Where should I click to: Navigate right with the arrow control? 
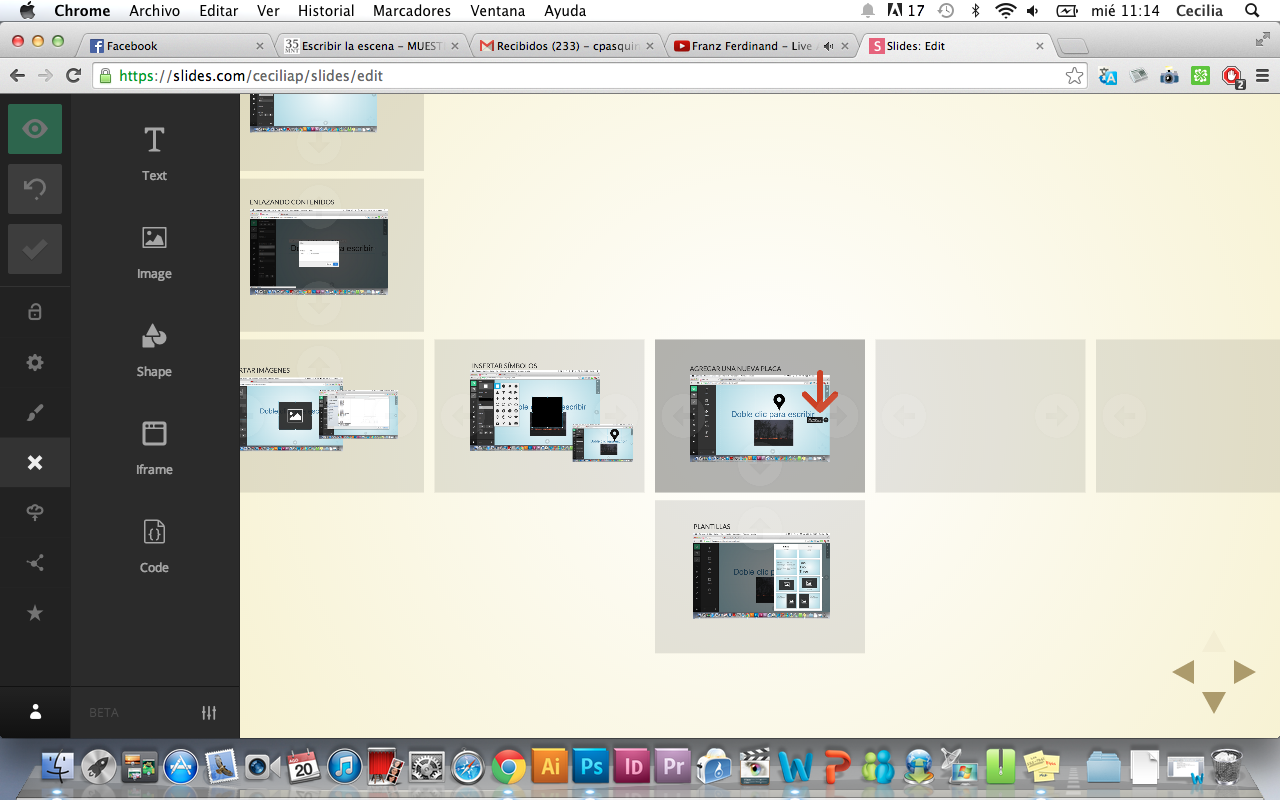[x=1244, y=672]
